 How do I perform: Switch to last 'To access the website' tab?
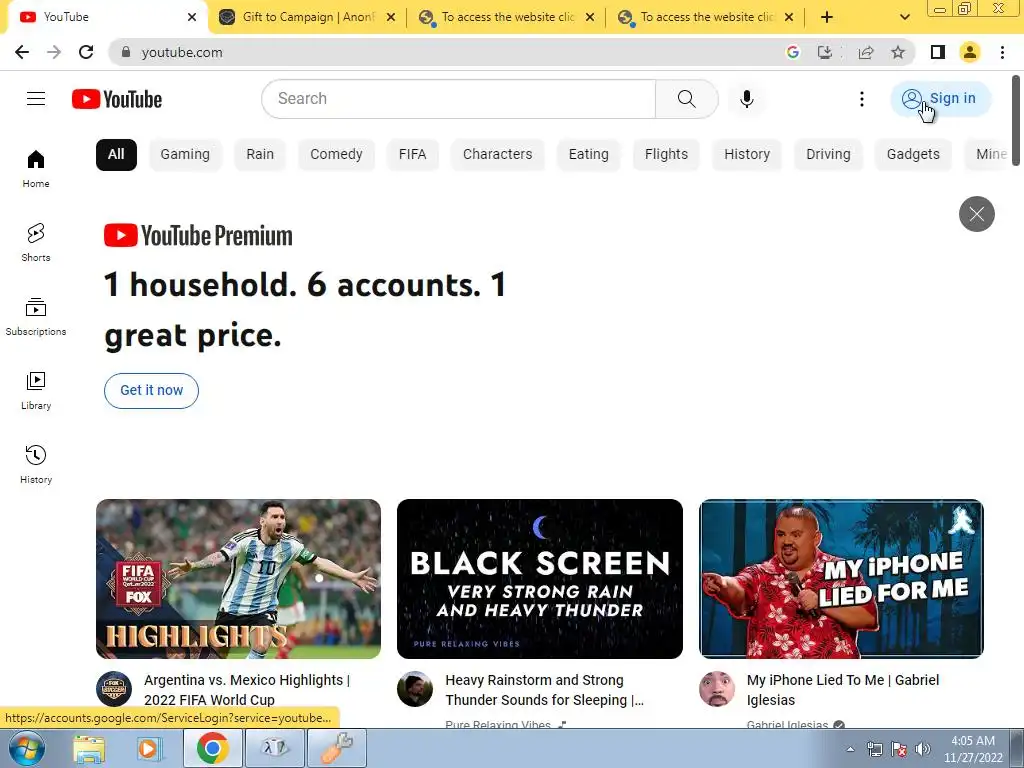point(705,17)
